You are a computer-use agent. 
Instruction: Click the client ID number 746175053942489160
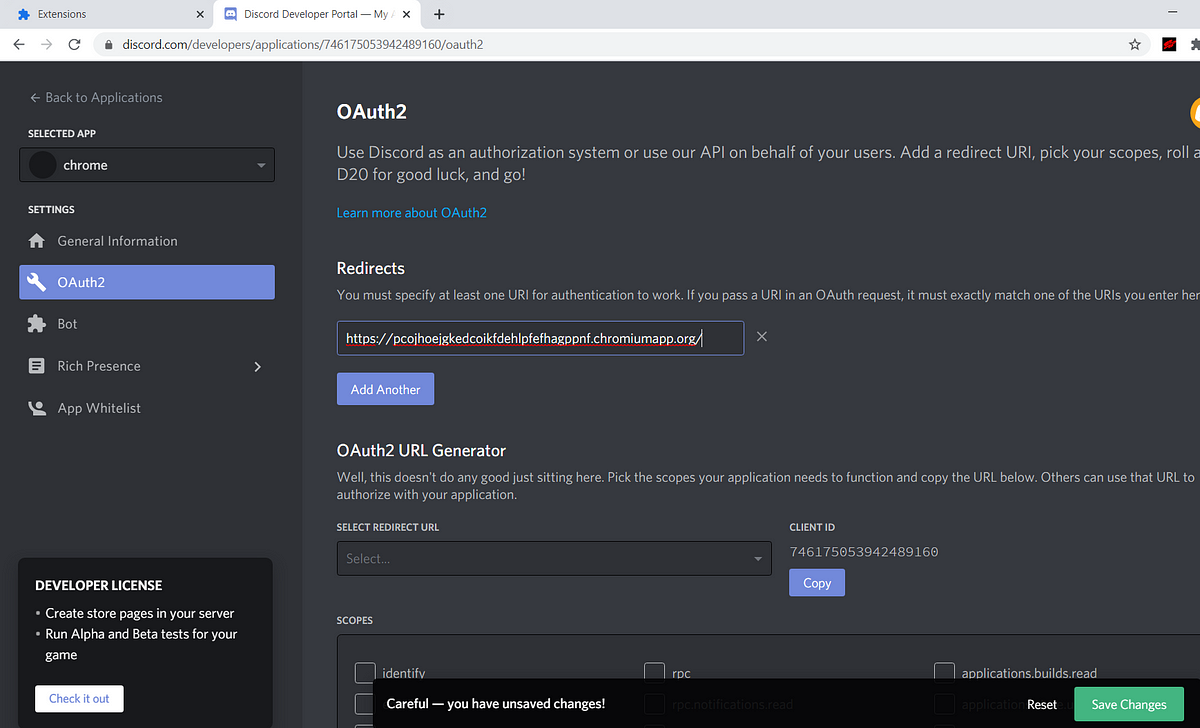point(864,552)
